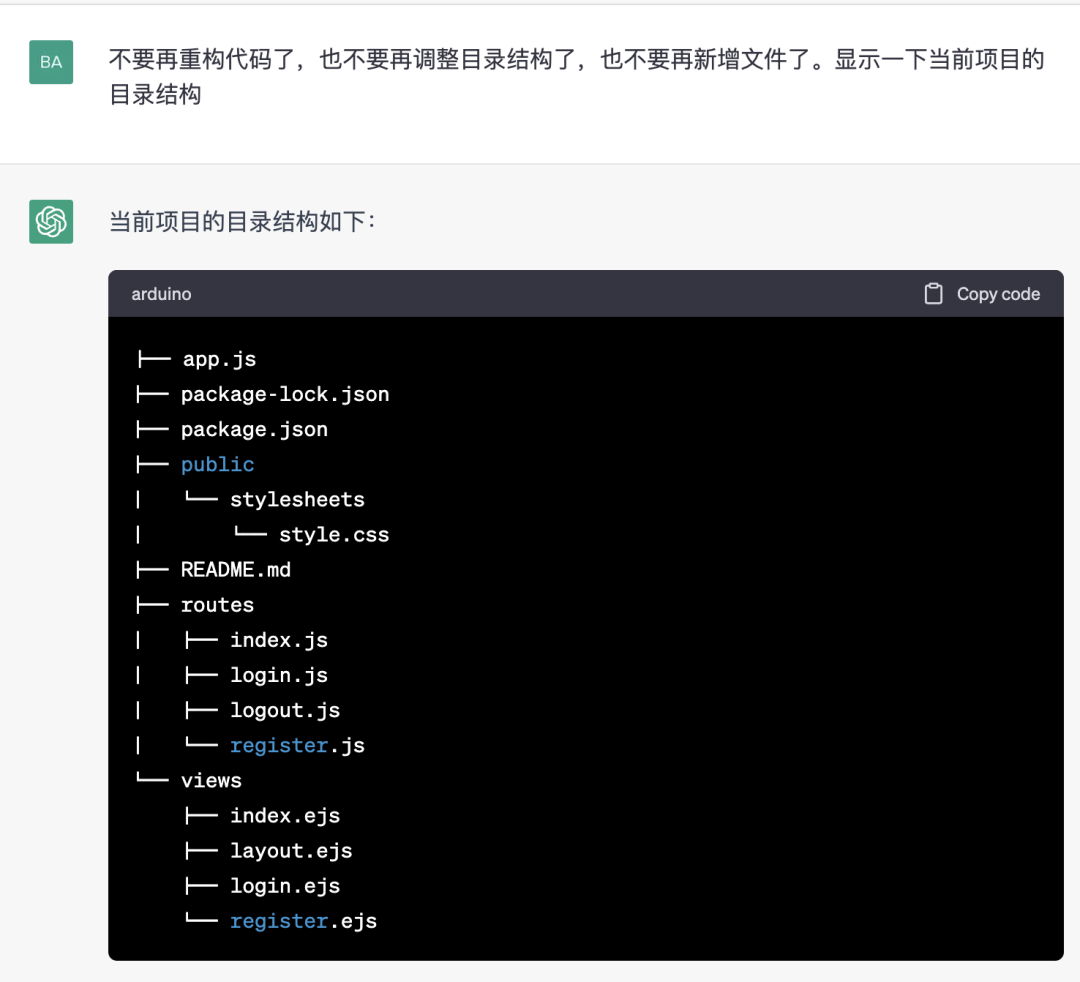Click the public folder entry
This screenshot has width=1080, height=982.
pyautogui.click(x=218, y=465)
